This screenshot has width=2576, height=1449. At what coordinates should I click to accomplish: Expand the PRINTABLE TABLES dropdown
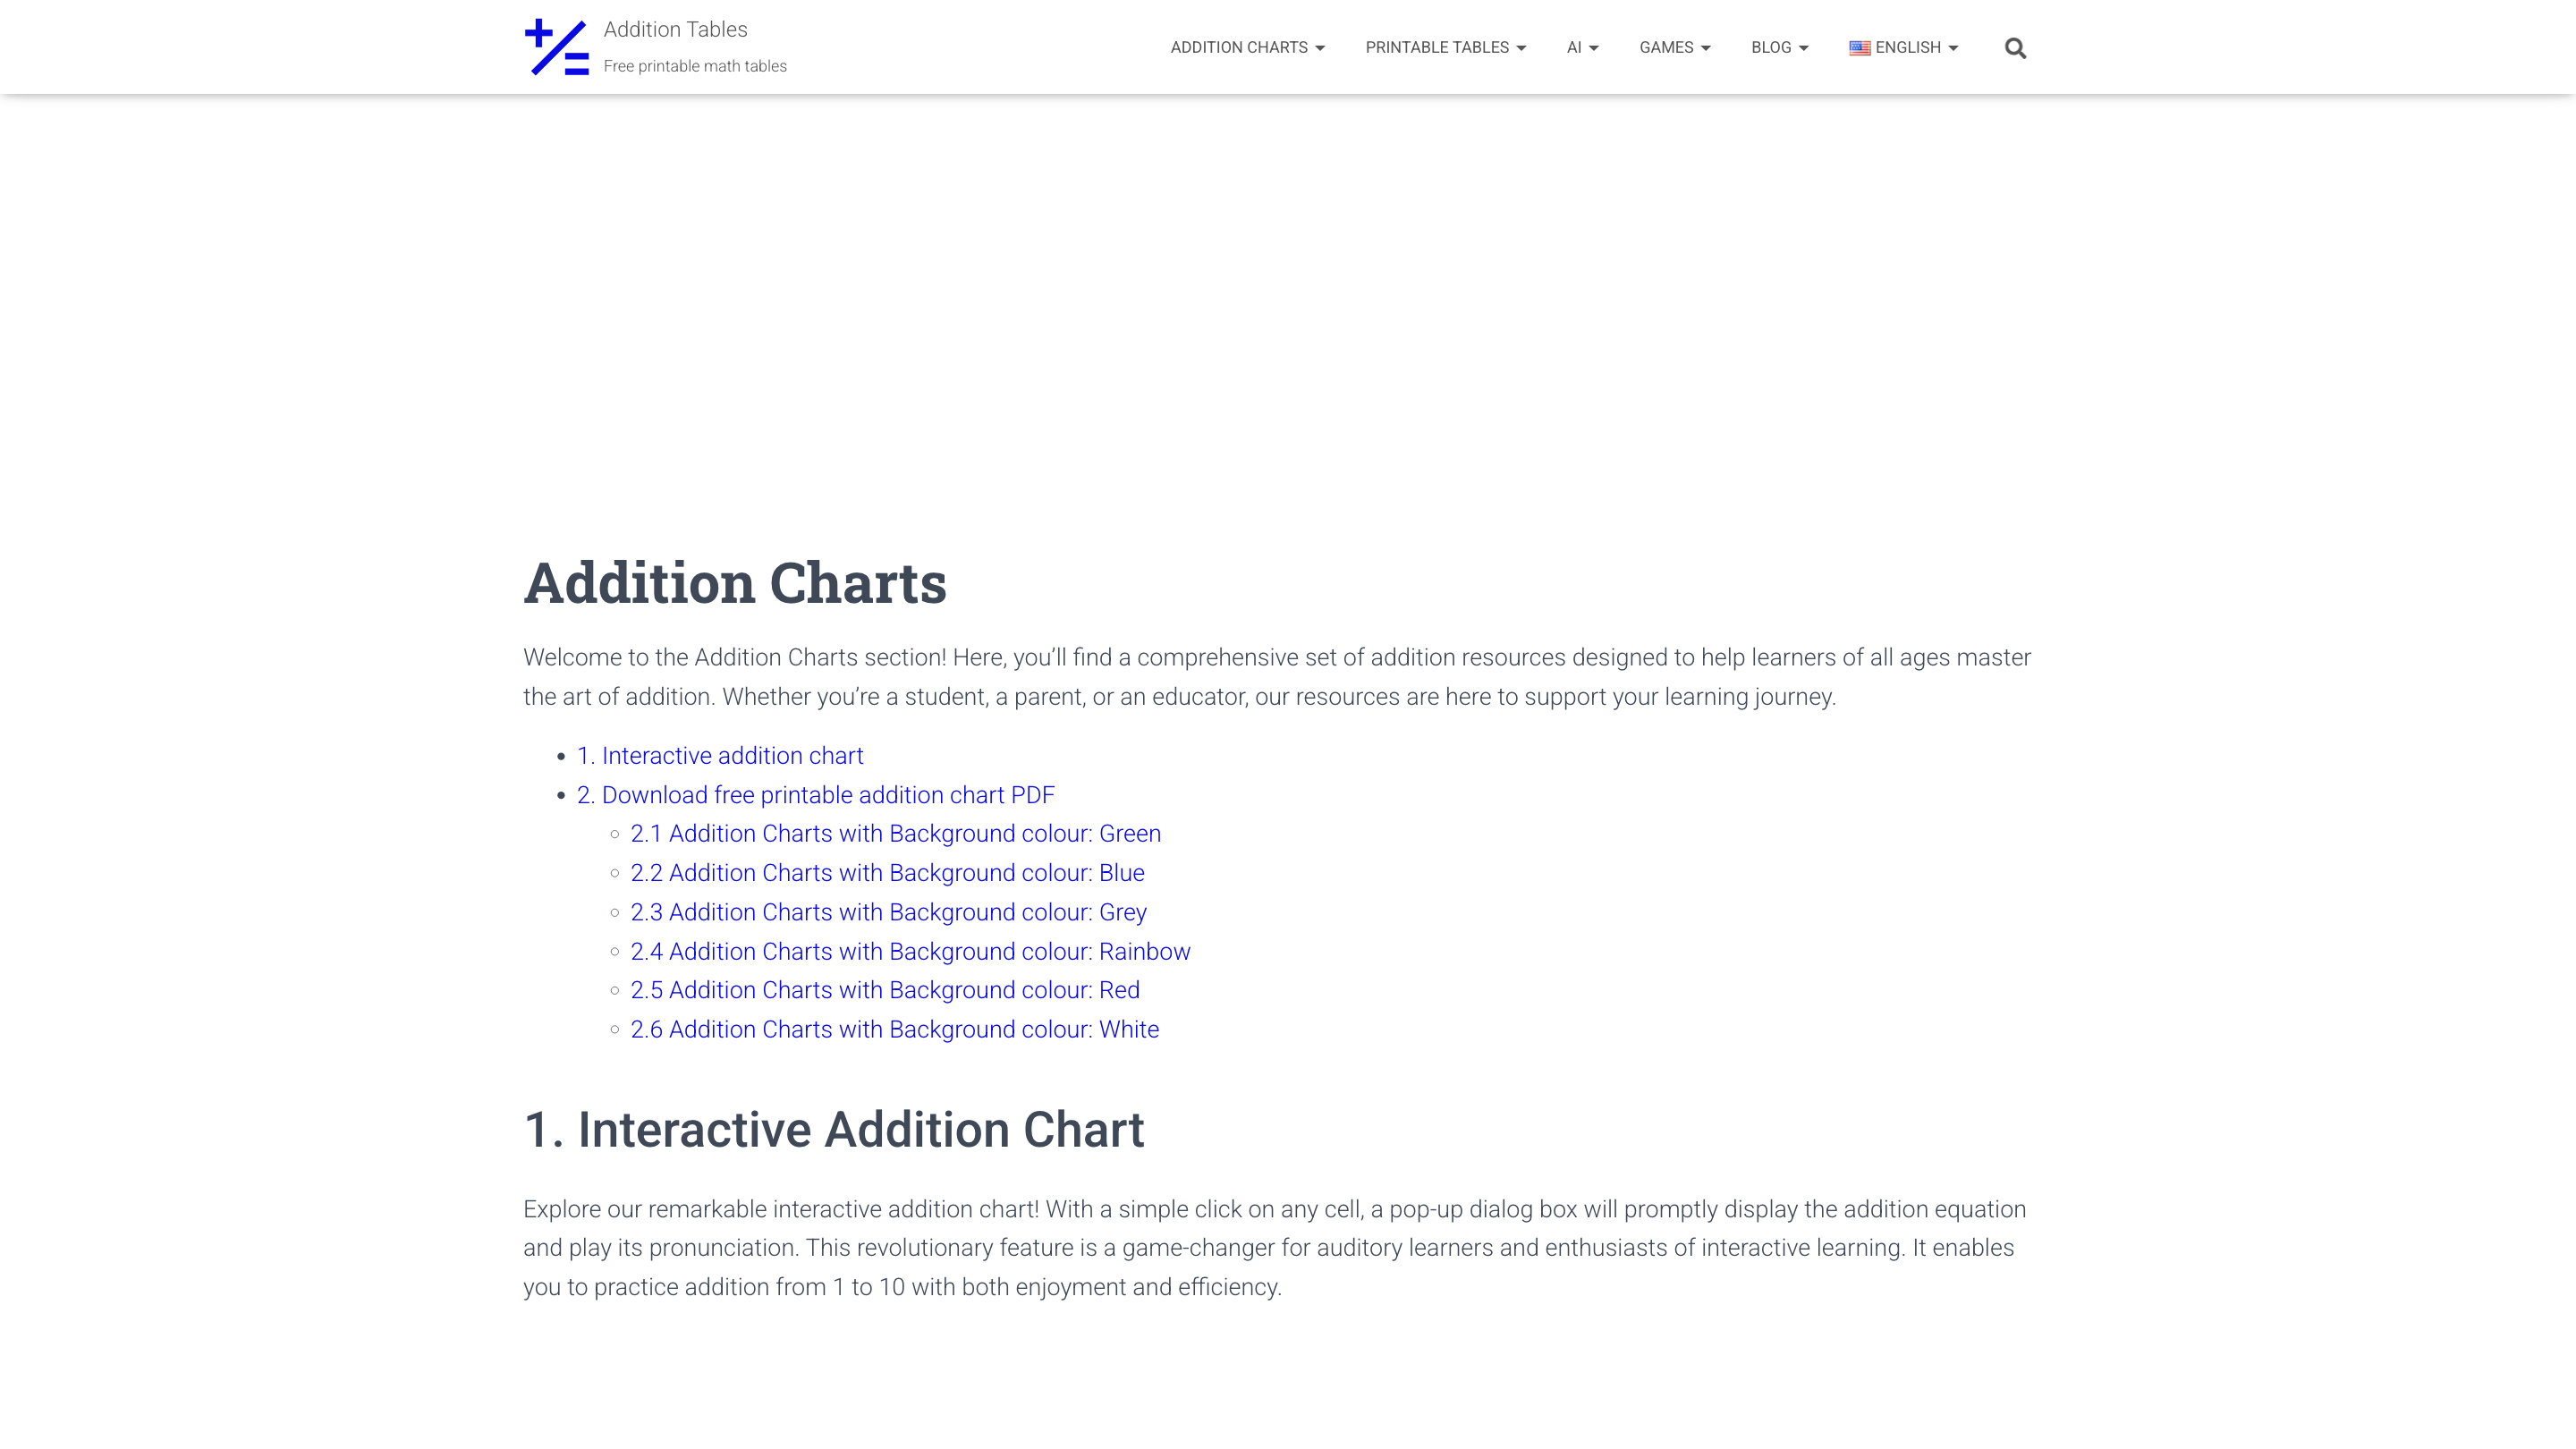pos(1437,47)
